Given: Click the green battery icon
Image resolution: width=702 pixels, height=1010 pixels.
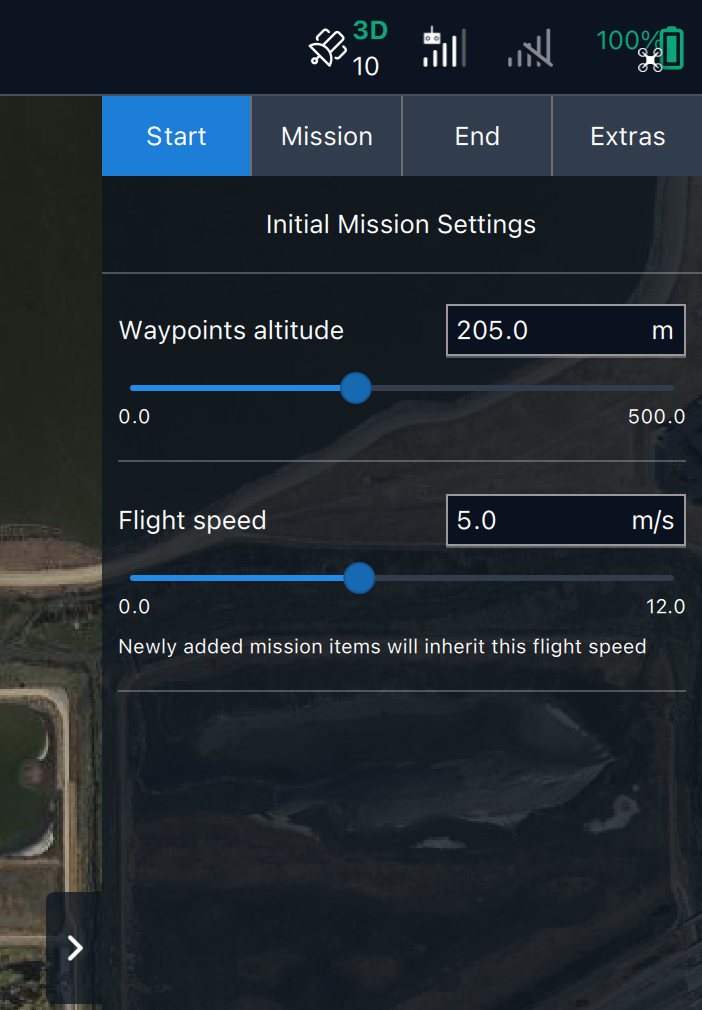Looking at the screenshot, I should [674, 48].
